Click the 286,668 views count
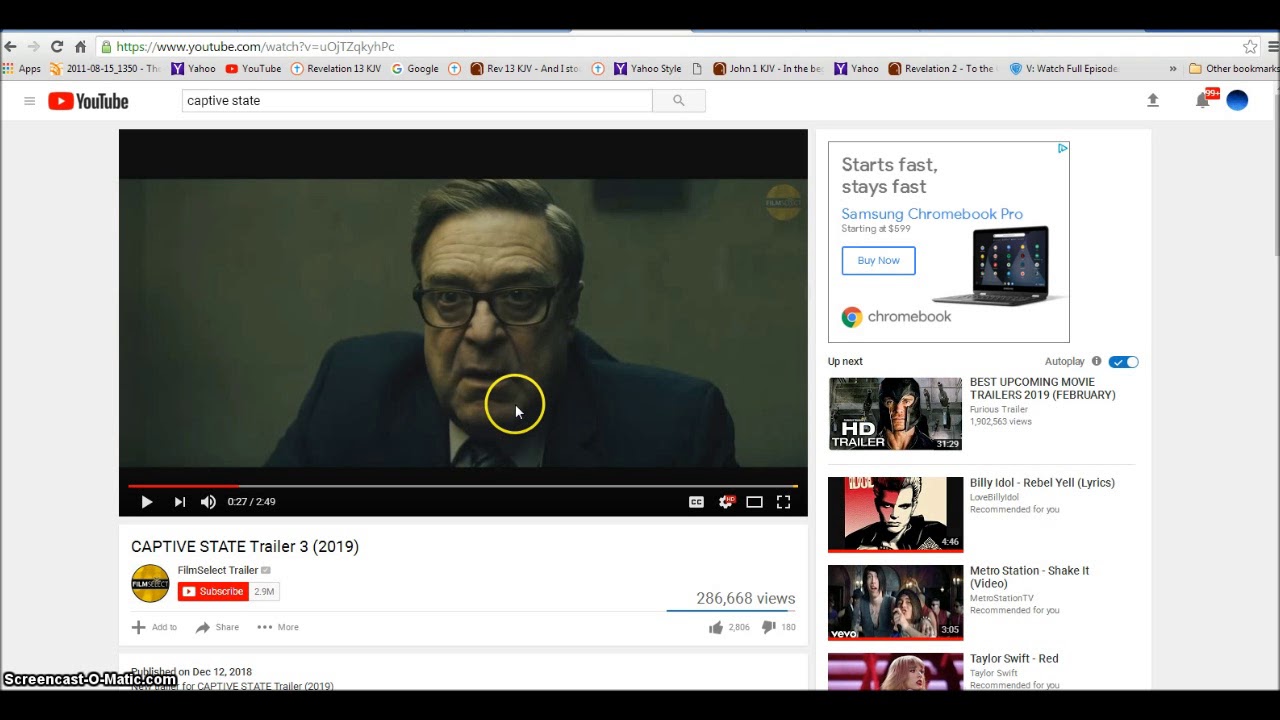 [x=745, y=598]
